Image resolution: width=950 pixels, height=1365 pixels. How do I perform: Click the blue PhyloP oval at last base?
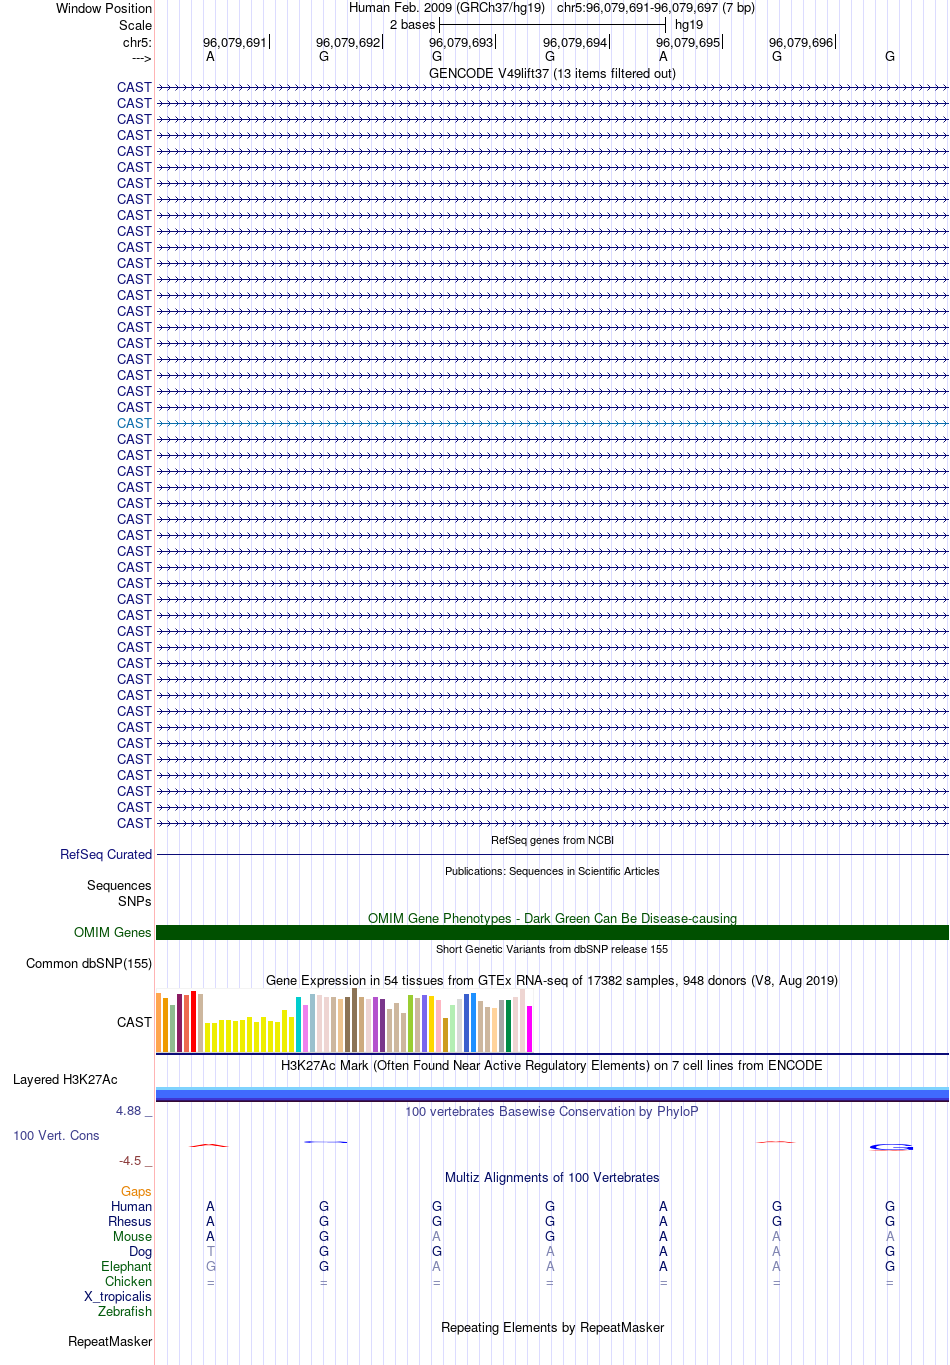(x=891, y=1147)
